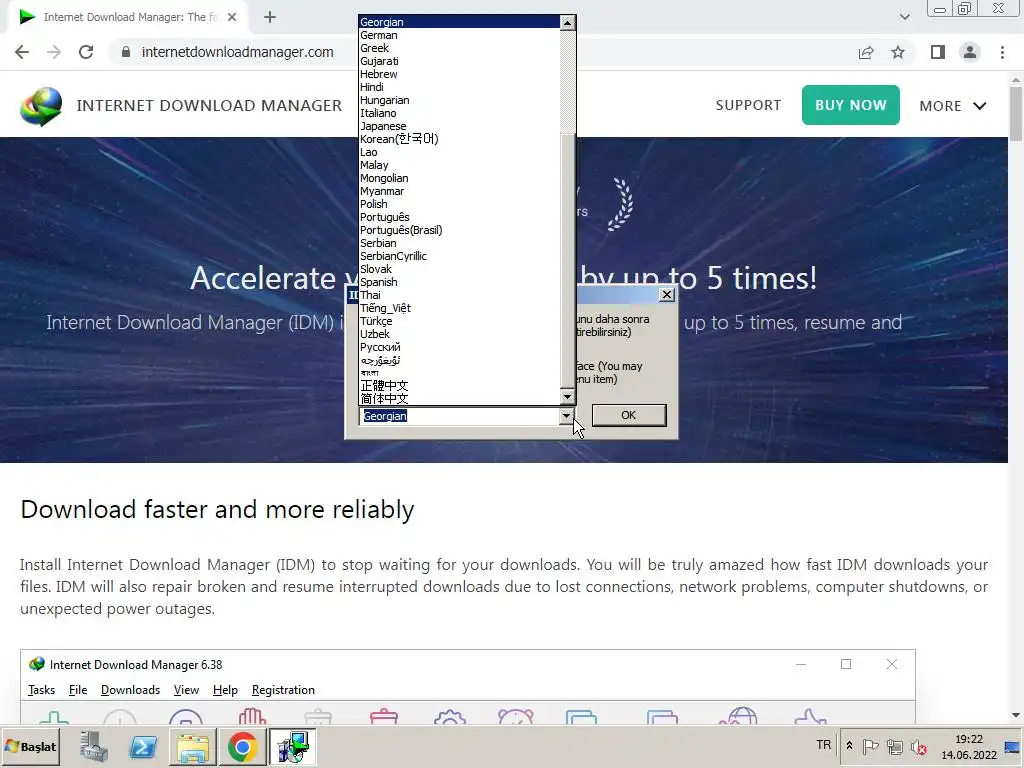The image size is (1024, 768).
Task: Select Русский from language list
Action: pyautogui.click(x=460, y=347)
